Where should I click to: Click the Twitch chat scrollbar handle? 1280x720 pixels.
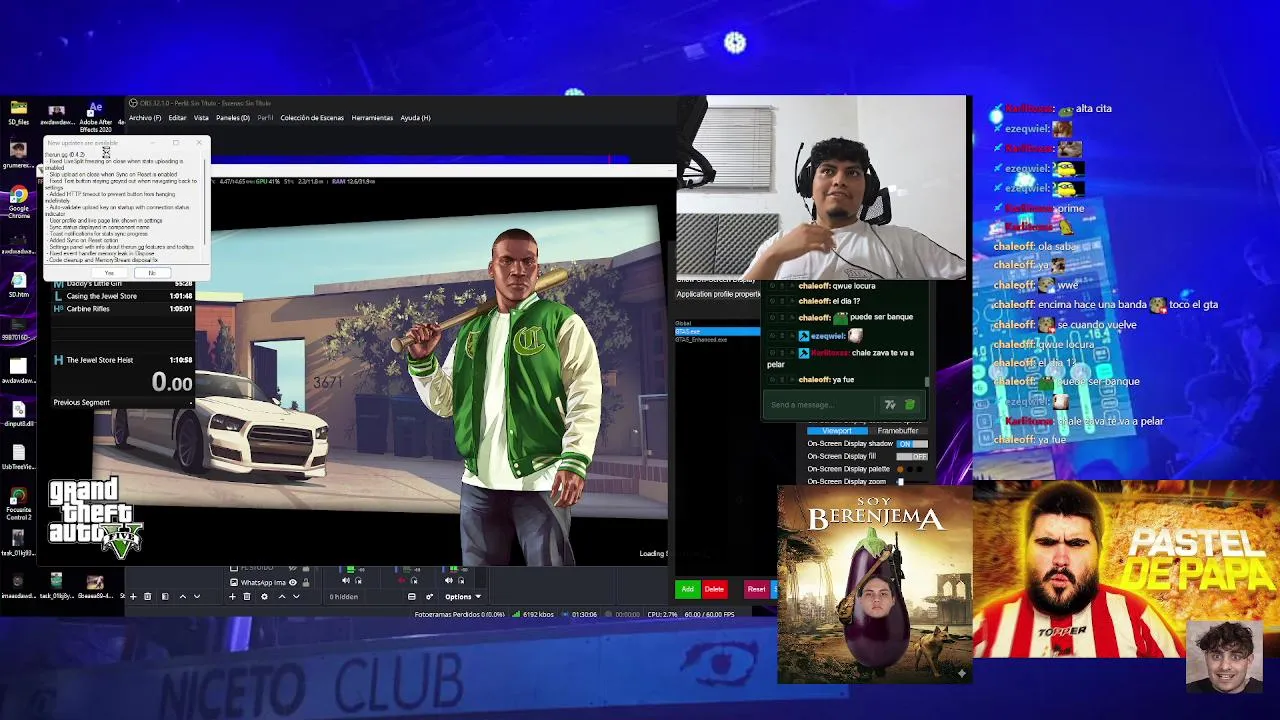[927, 381]
